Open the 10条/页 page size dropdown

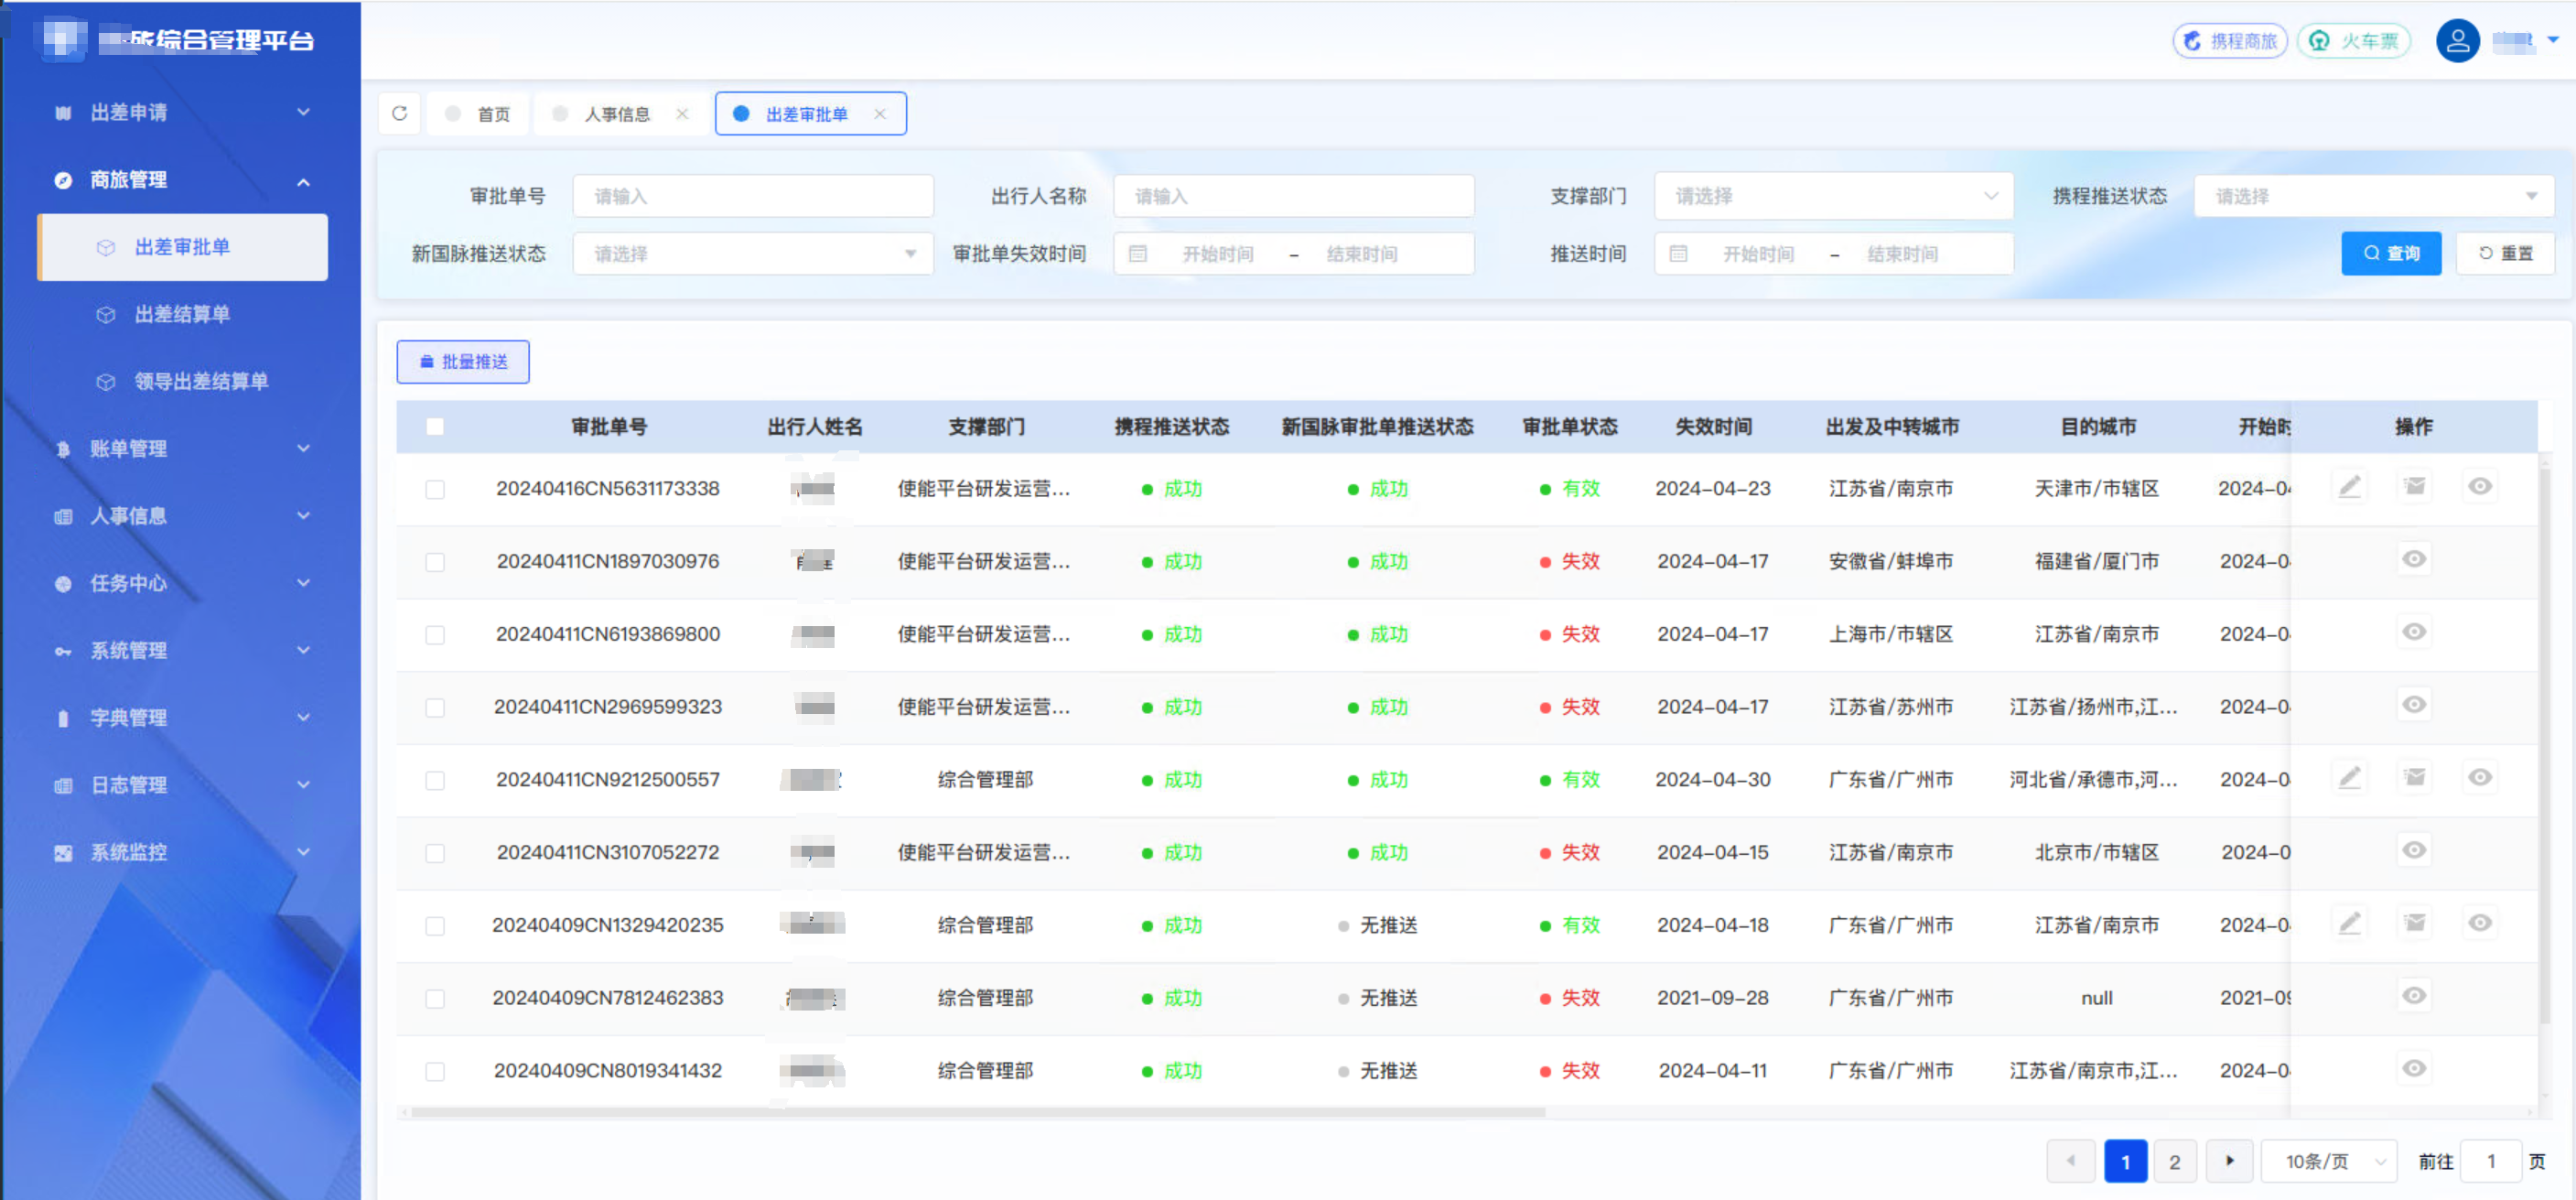[2329, 1161]
